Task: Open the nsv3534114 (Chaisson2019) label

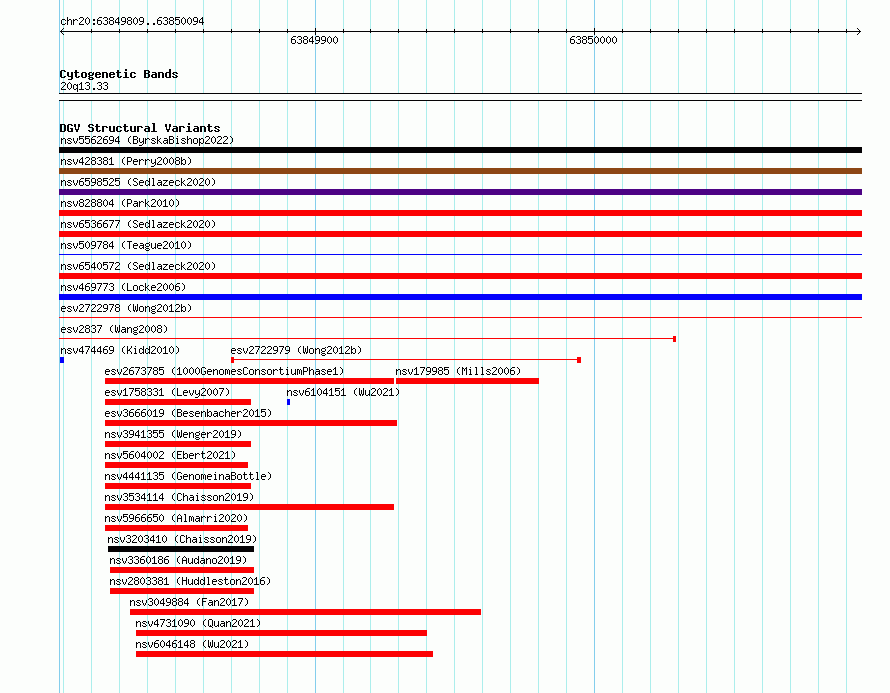Action: 179,497
